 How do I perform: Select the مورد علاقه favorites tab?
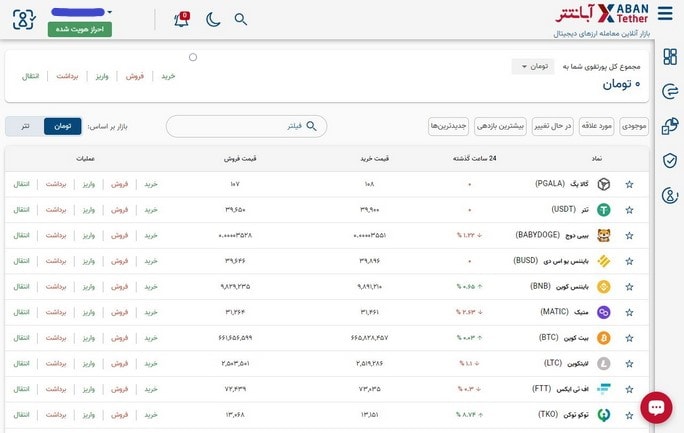click(x=596, y=126)
